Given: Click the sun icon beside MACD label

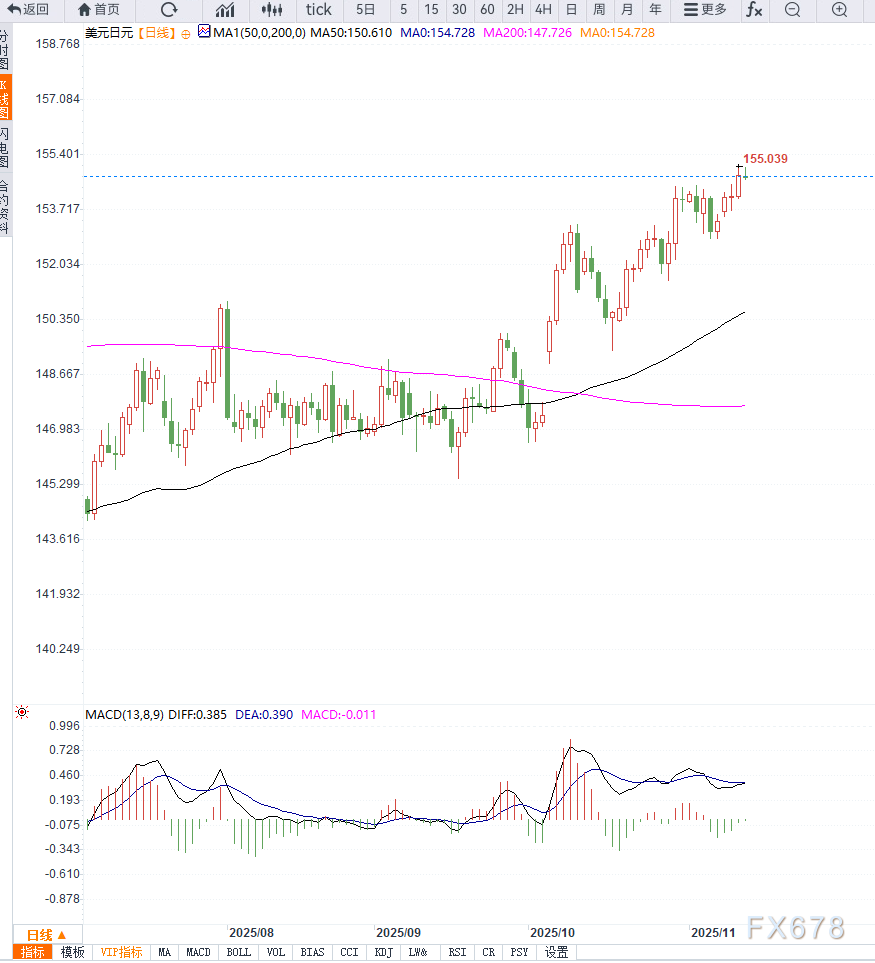Looking at the screenshot, I should pos(21,713).
